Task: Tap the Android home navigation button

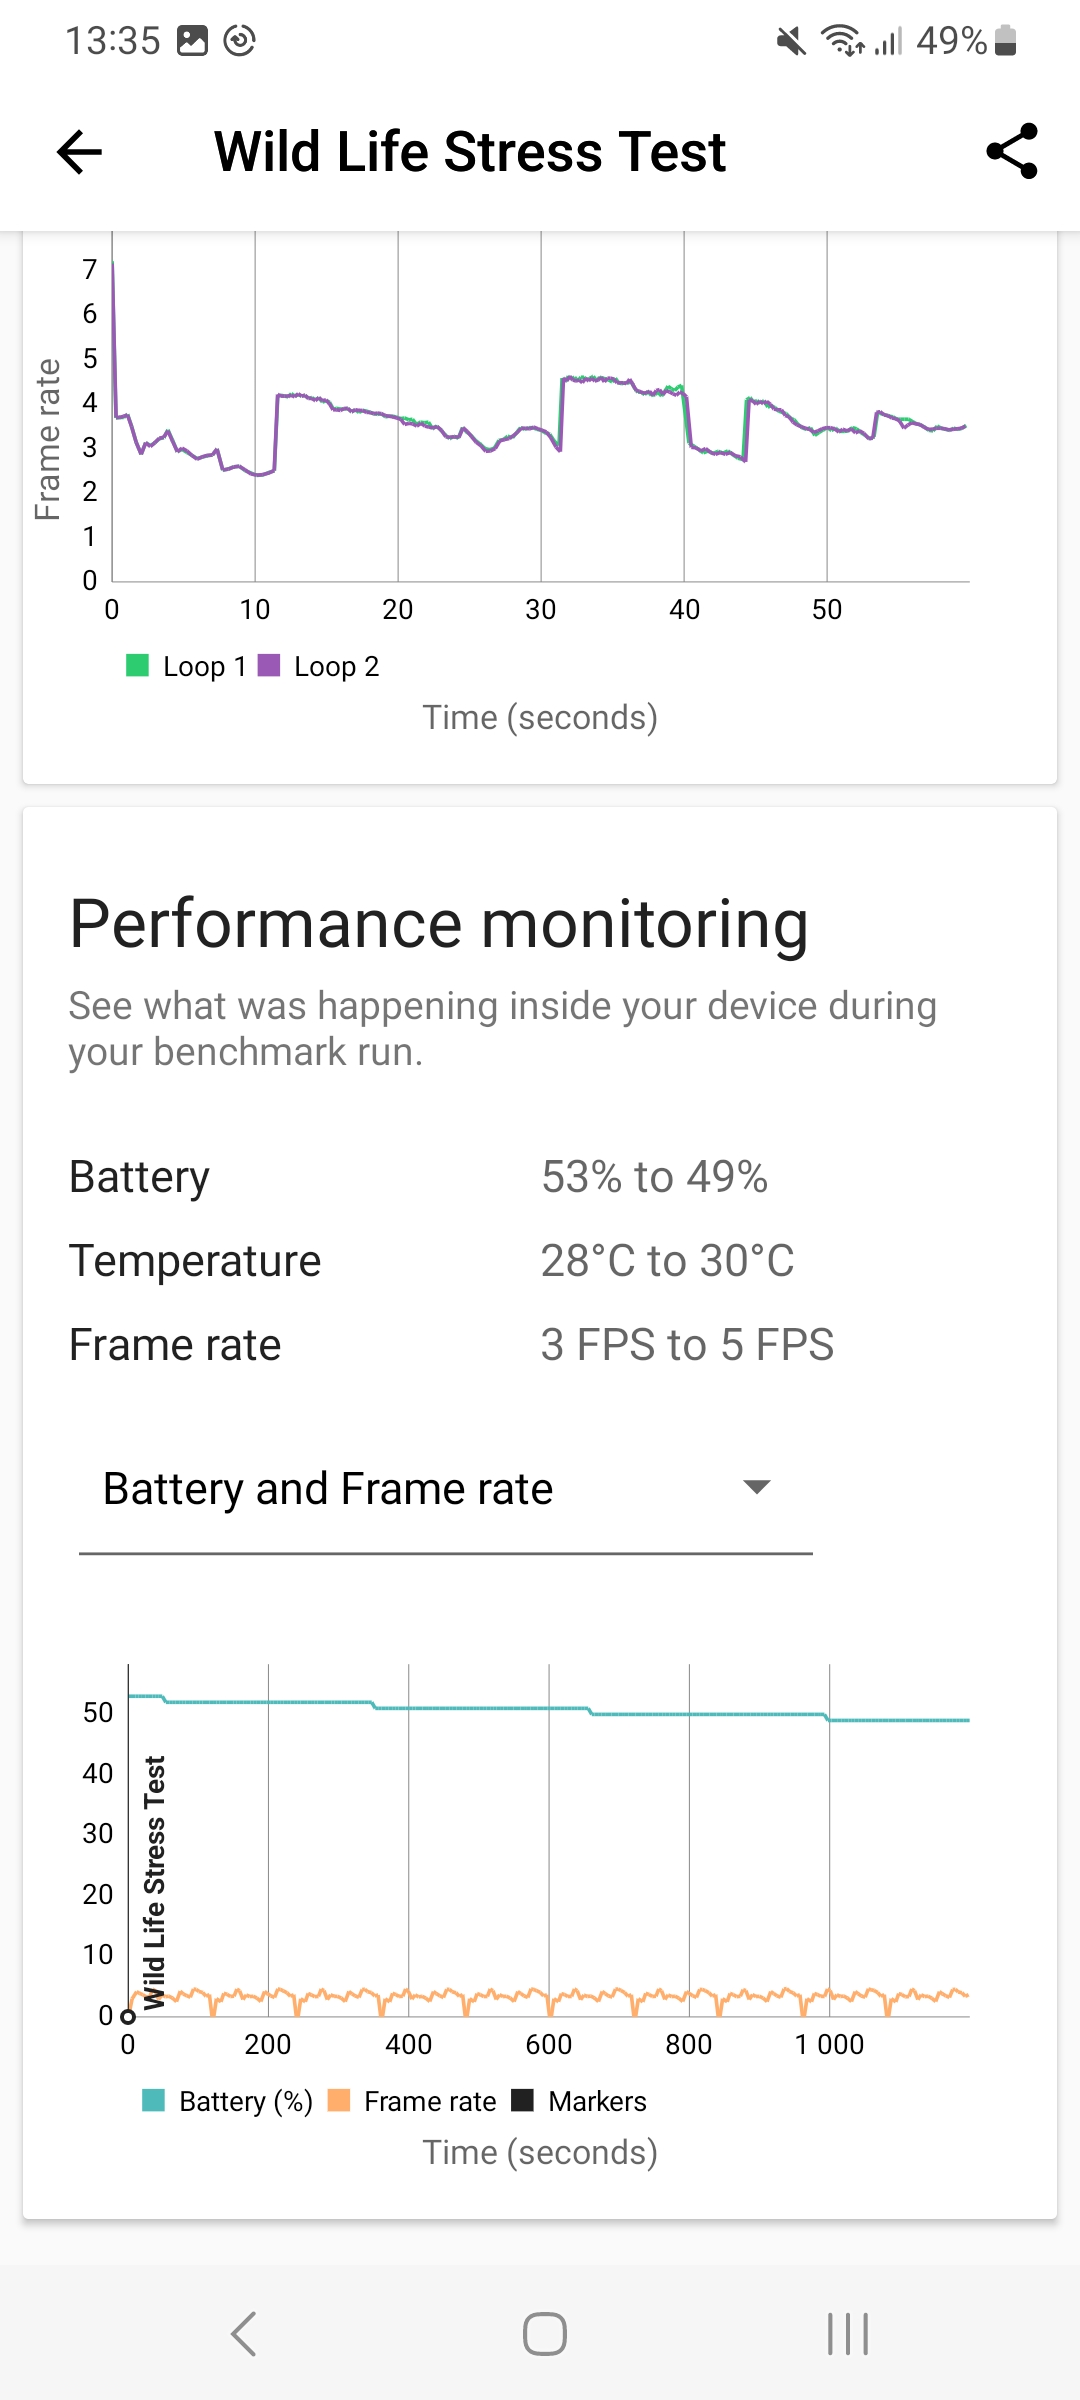Action: pyautogui.click(x=544, y=2334)
